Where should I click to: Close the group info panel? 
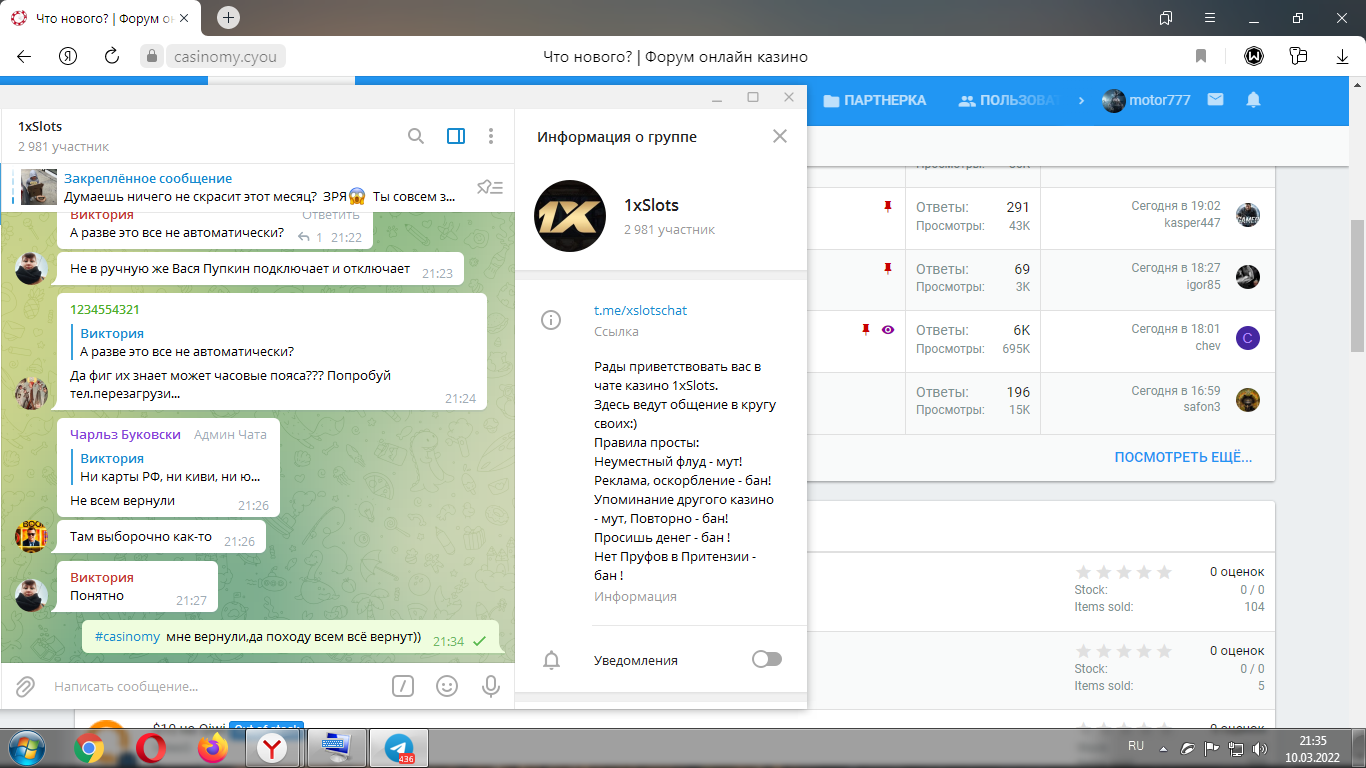pyautogui.click(x=780, y=136)
